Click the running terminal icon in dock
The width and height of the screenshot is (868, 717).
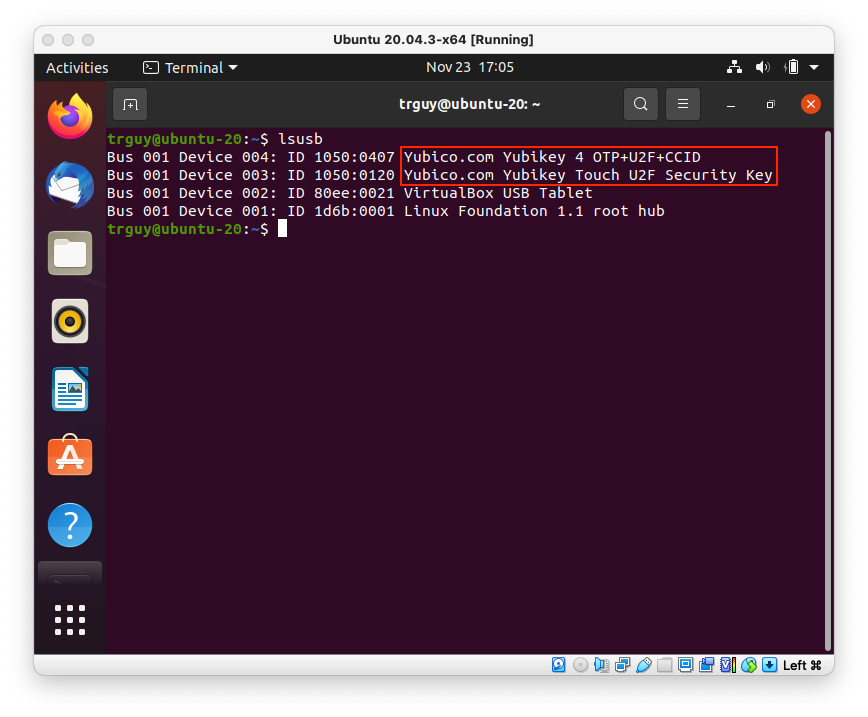point(70,572)
